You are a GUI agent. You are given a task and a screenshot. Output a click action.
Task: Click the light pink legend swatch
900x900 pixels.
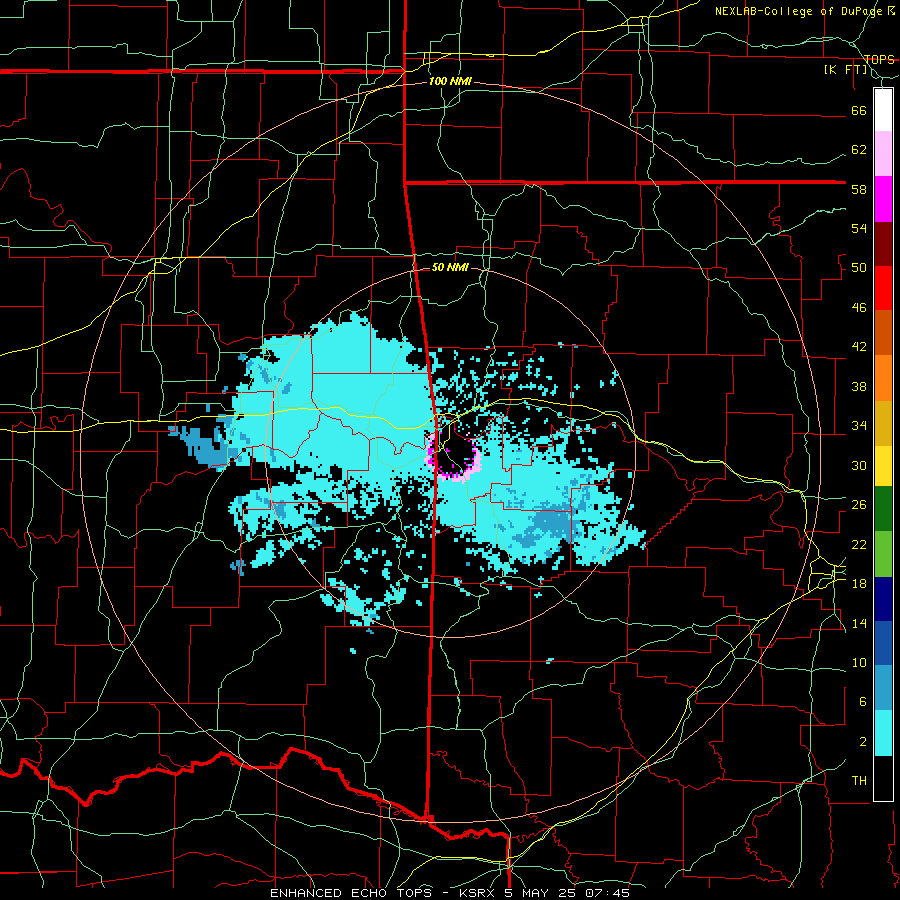point(883,153)
